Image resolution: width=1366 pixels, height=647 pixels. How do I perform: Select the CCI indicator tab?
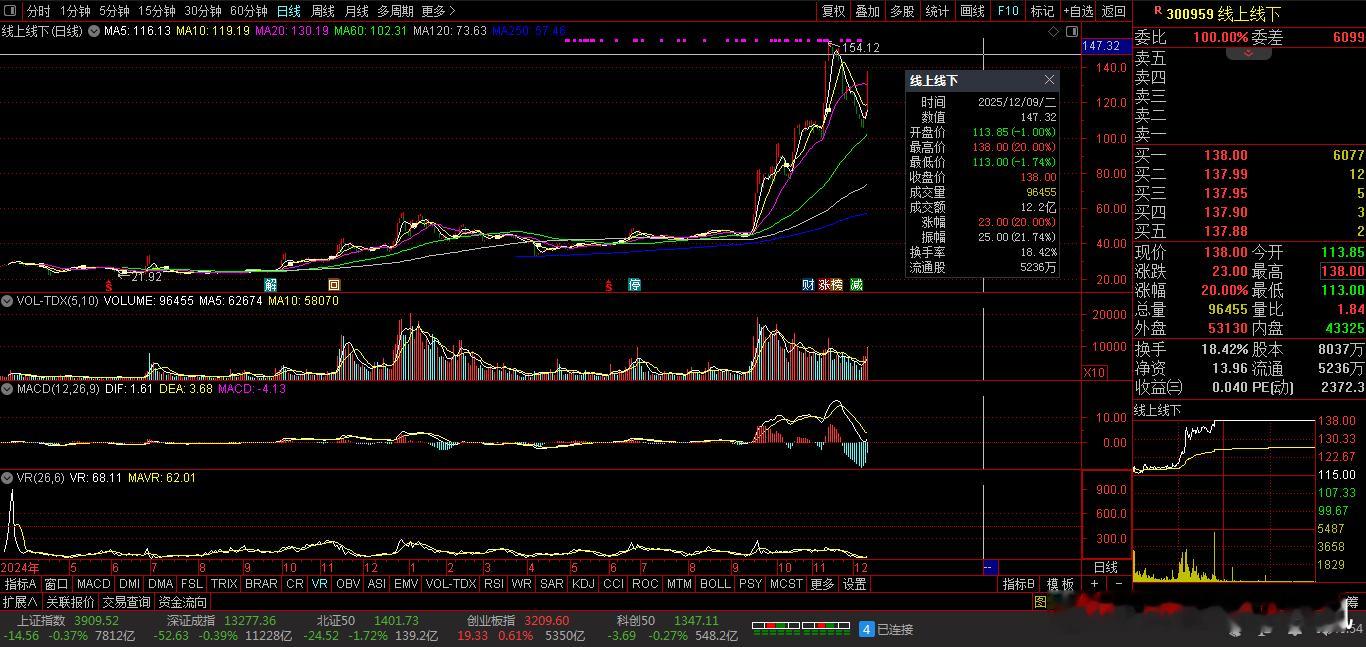(x=613, y=583)
